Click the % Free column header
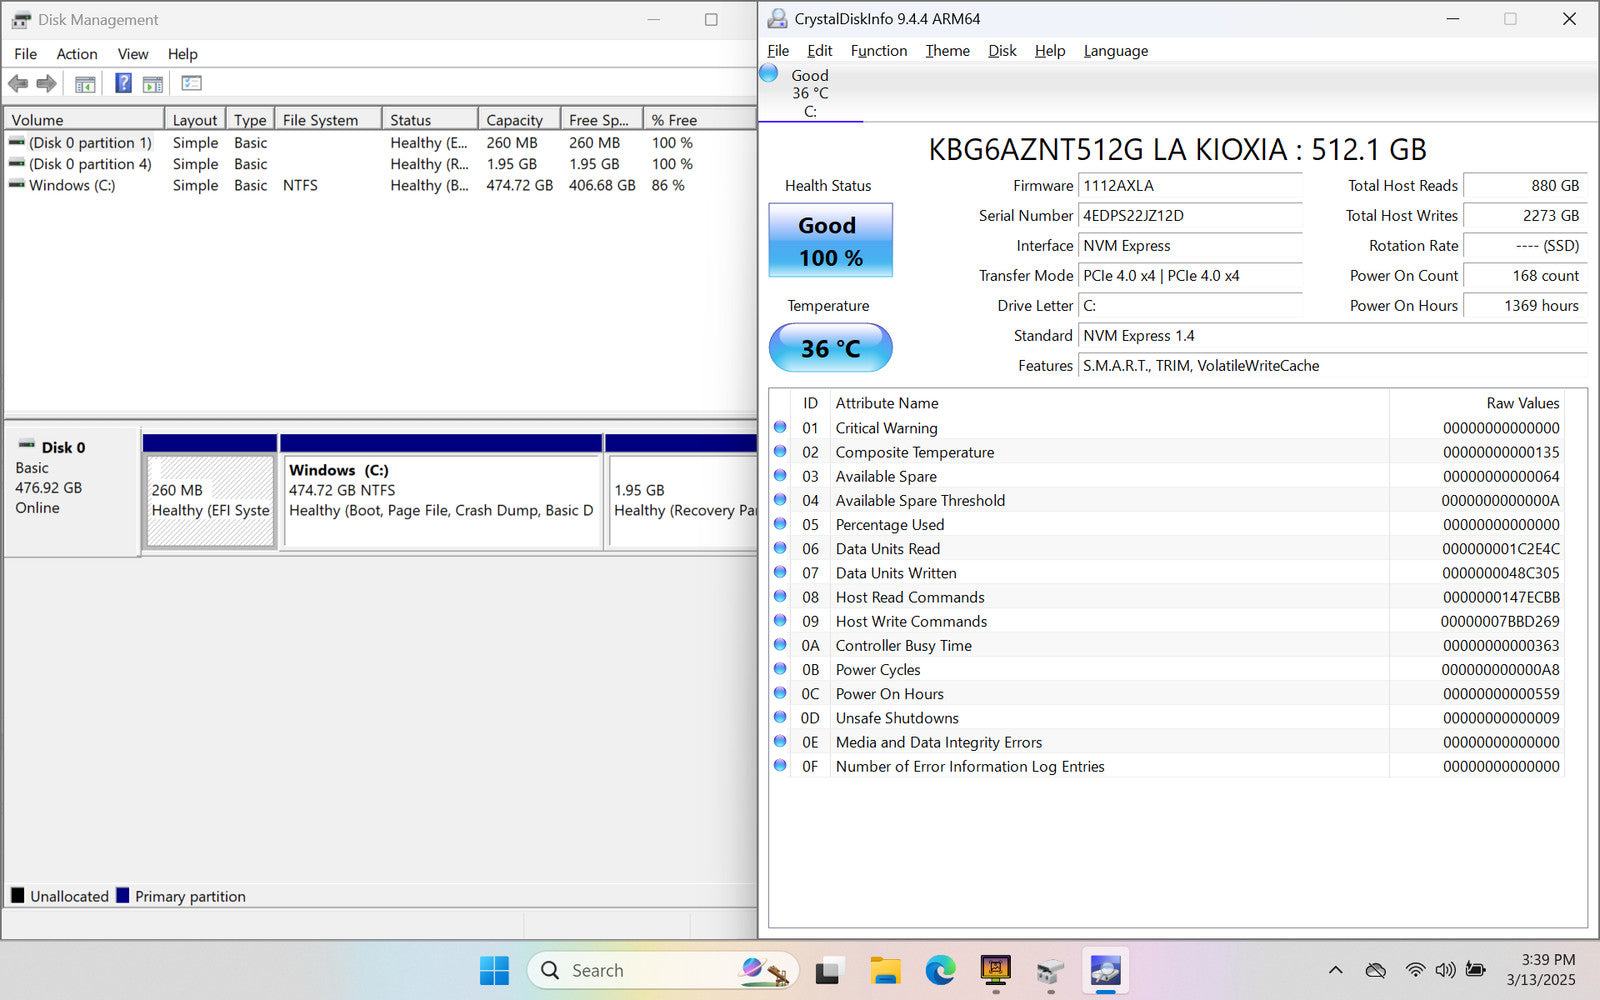The height and width of the screenshot is (1000, 1600). click(x=698, y=119)
